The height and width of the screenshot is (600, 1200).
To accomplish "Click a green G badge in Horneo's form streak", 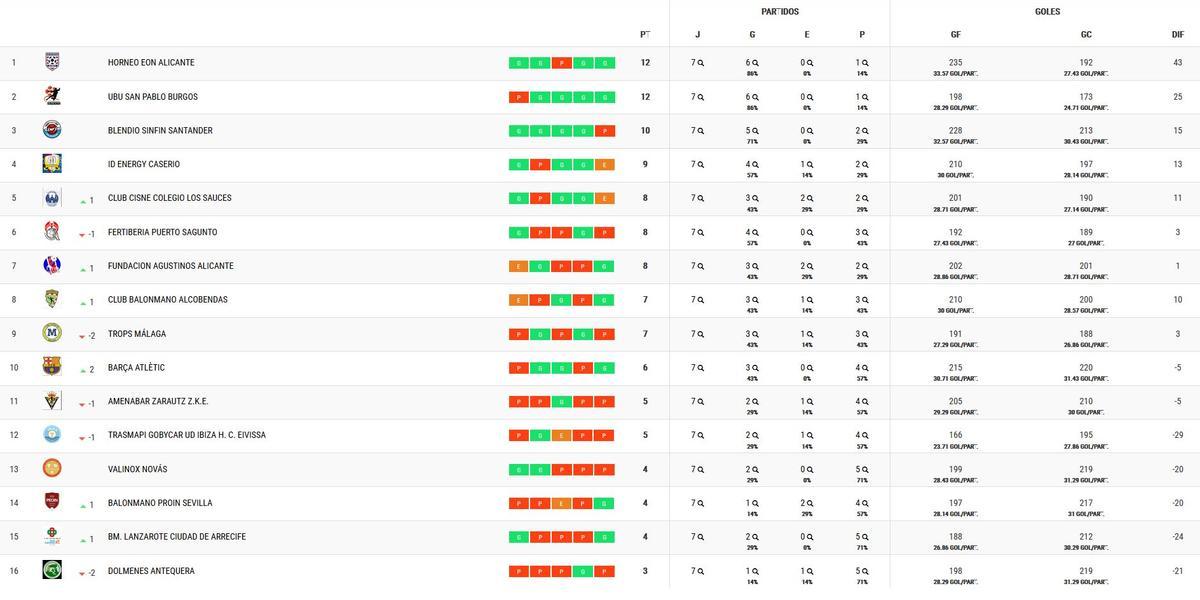I will coord(521,60).
